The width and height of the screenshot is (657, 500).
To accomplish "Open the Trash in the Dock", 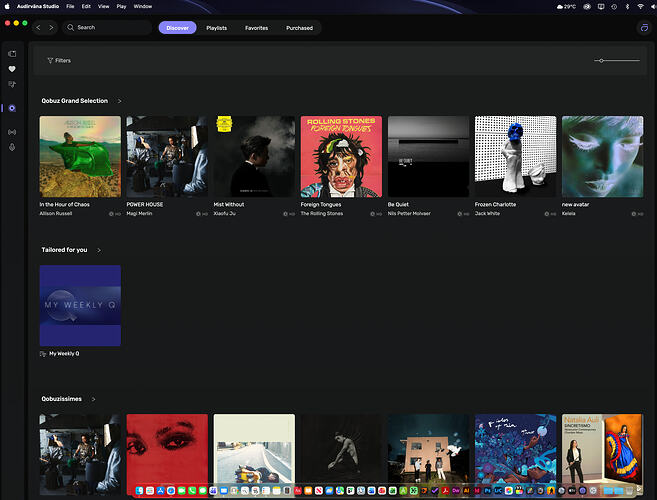I will (629, 490).
